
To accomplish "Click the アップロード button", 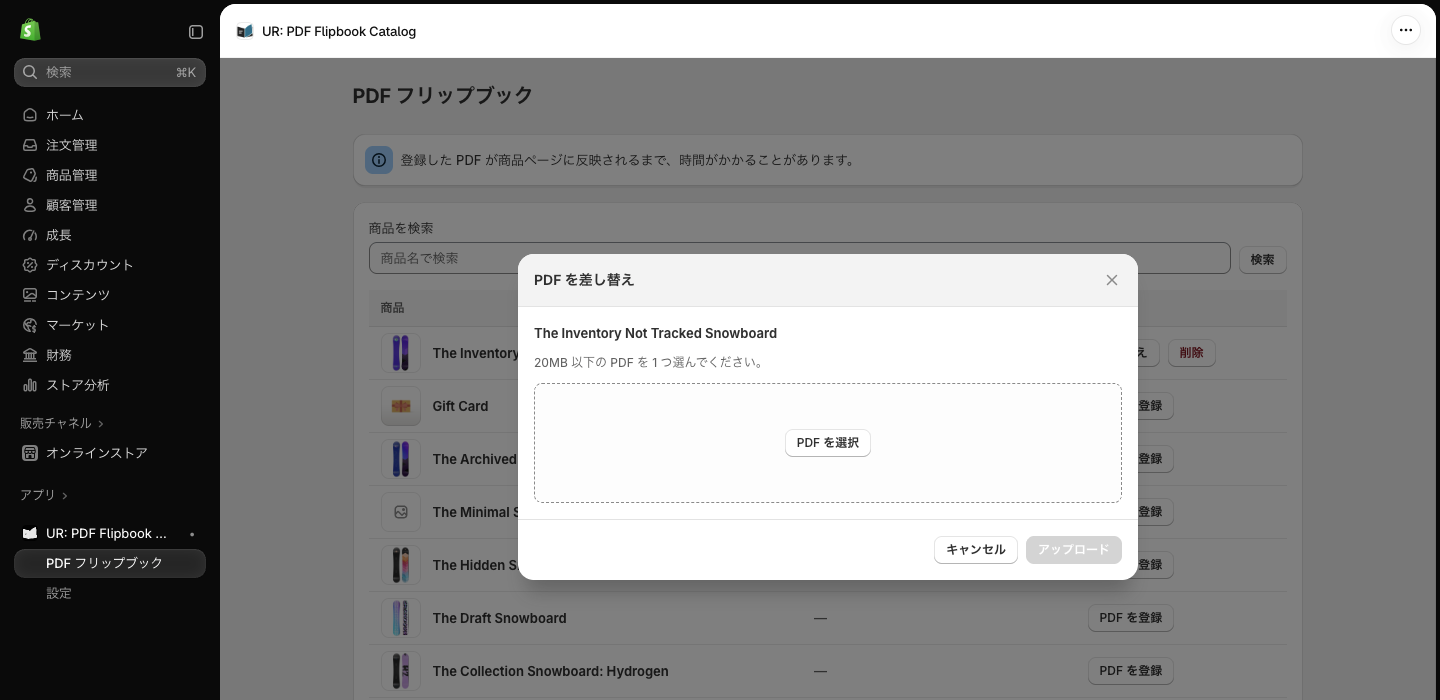I will (1074, 550).
